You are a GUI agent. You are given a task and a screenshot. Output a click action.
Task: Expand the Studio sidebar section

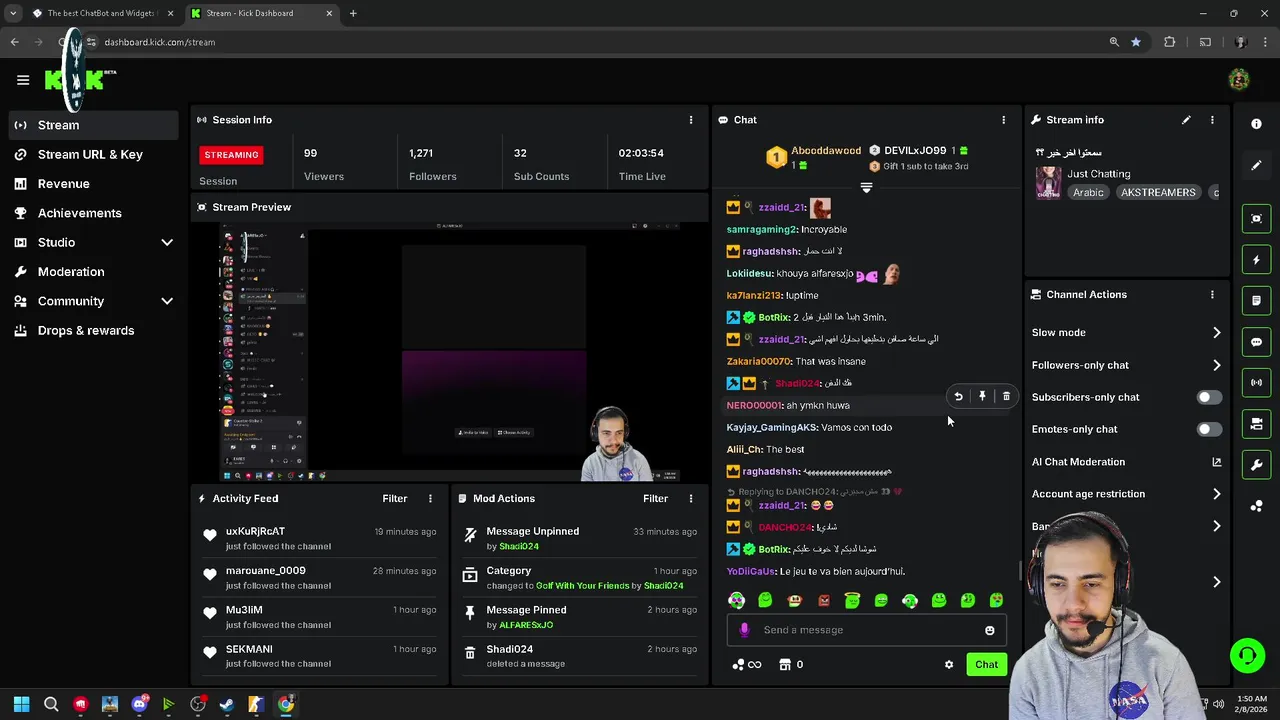167,243
